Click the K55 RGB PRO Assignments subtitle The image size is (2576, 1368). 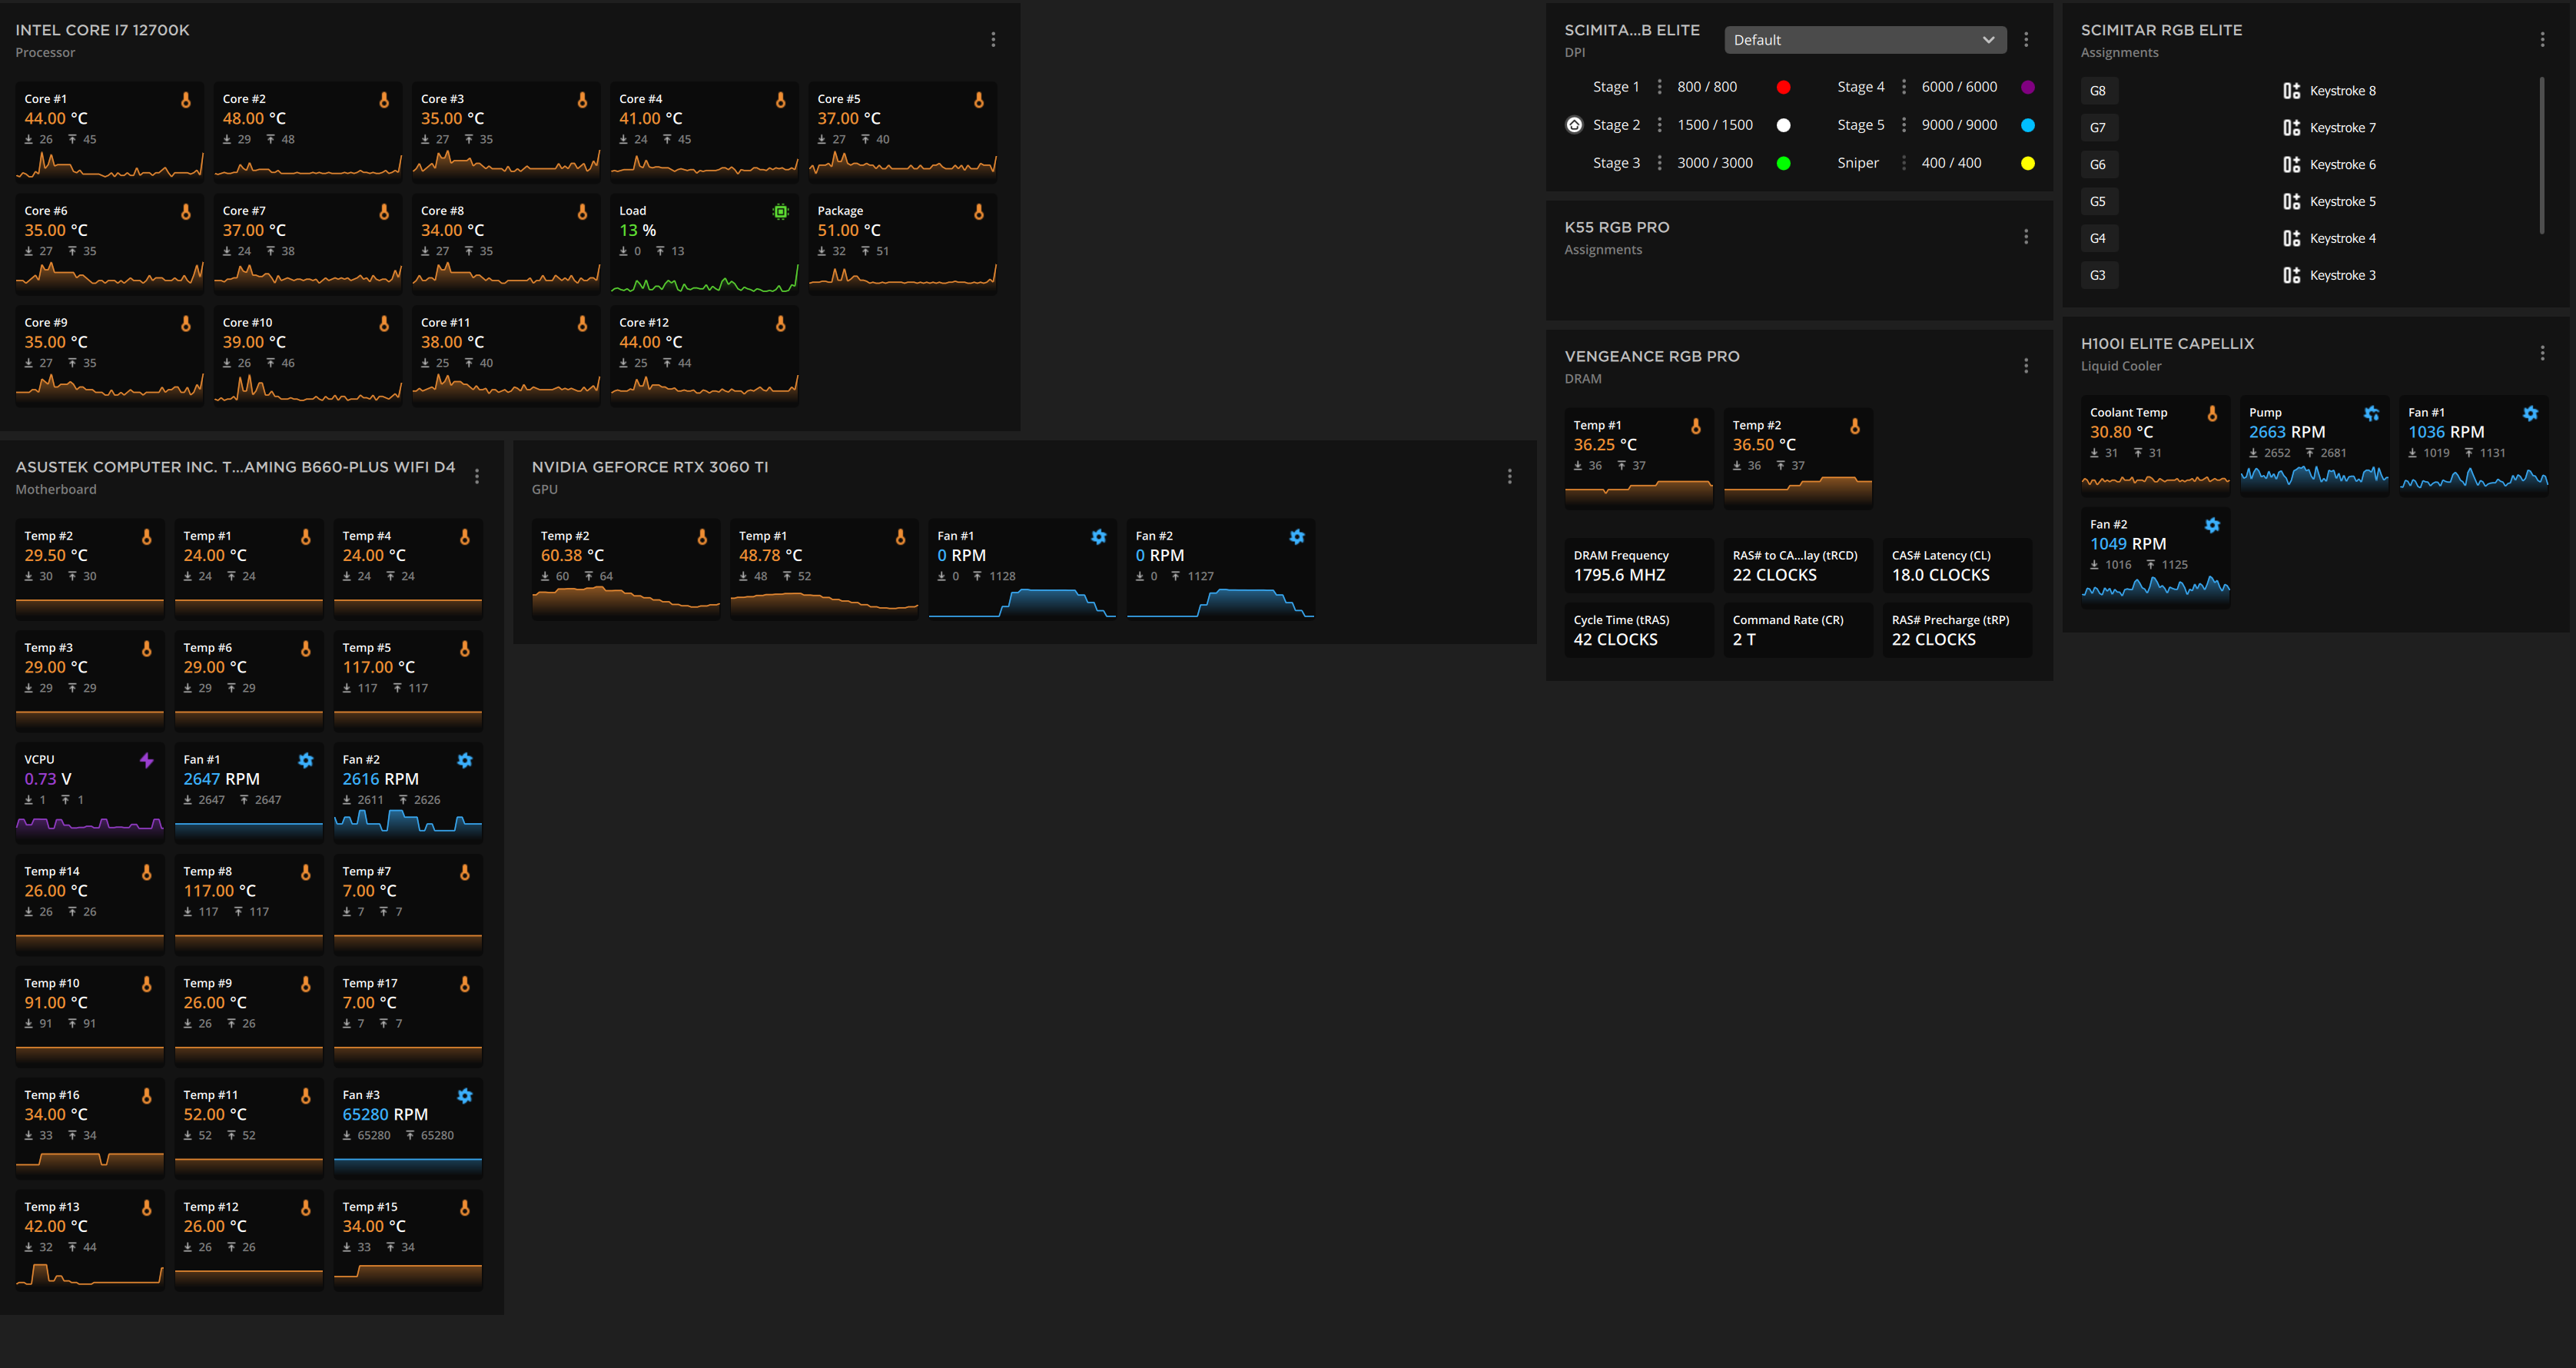coord(1603,250)
